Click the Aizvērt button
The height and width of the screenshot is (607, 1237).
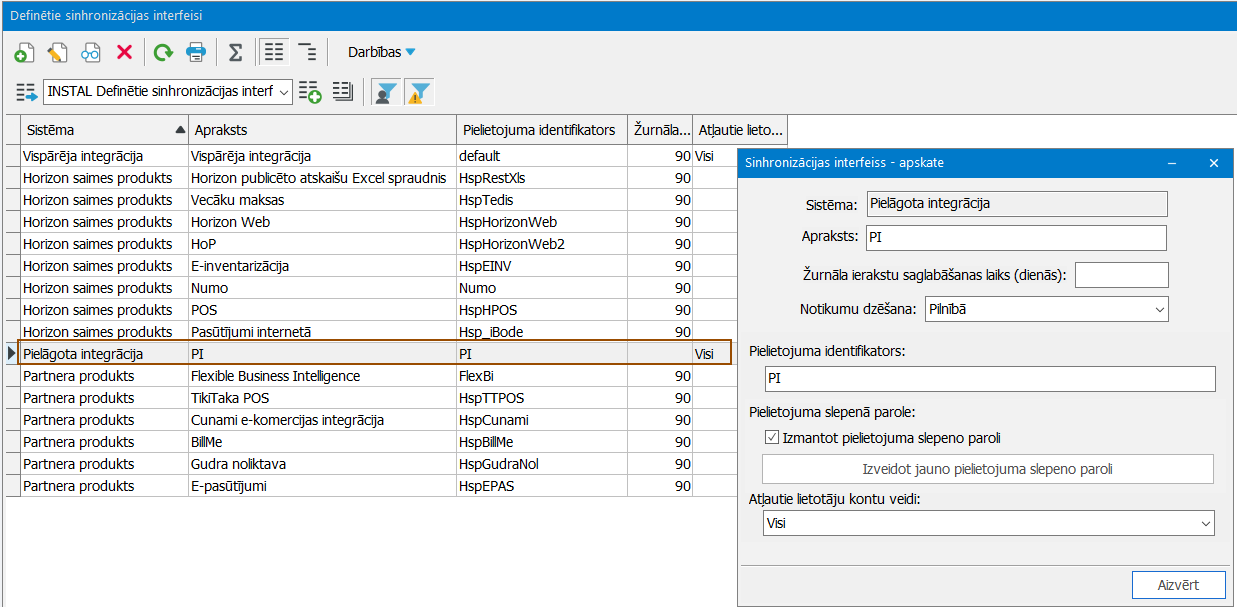[x=1178, y=585]
